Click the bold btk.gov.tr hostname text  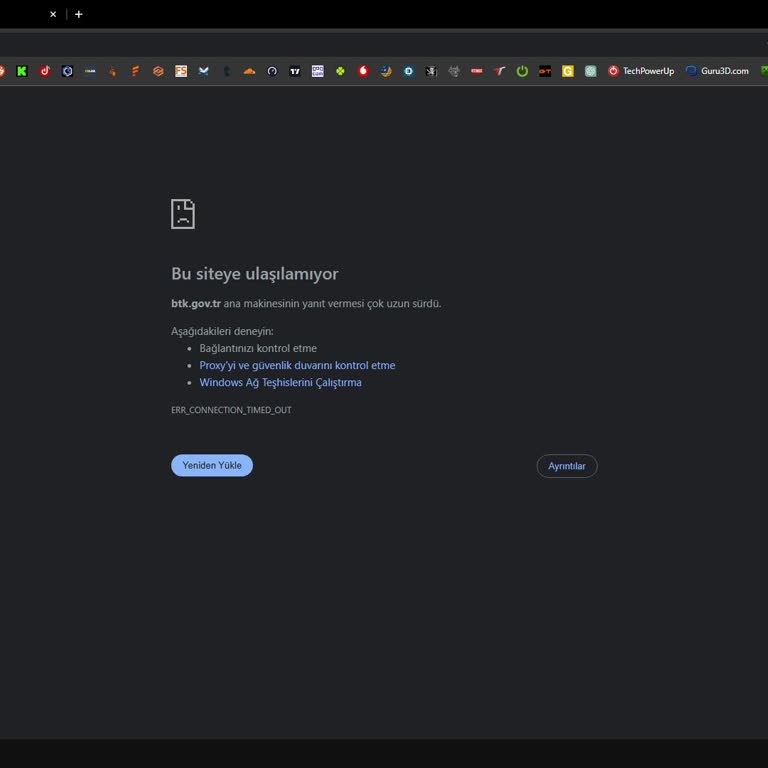coord(196,304)
